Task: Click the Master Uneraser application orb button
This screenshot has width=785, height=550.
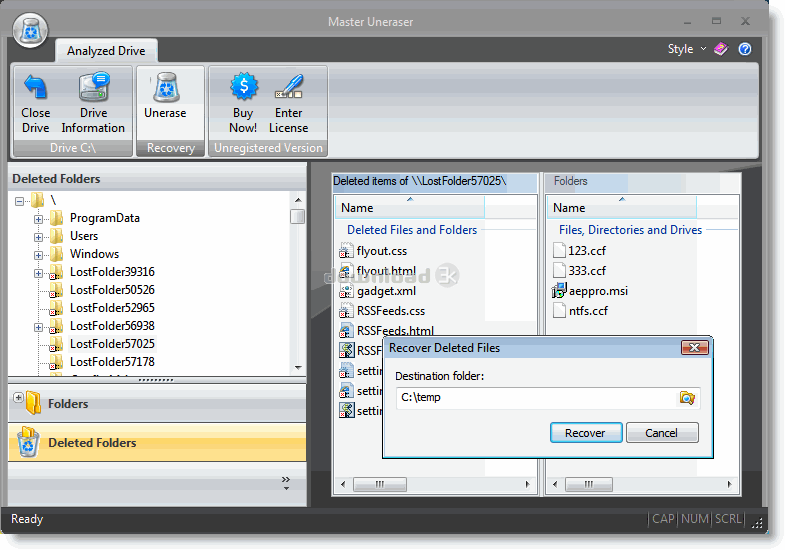Action: tap(31, 30)
